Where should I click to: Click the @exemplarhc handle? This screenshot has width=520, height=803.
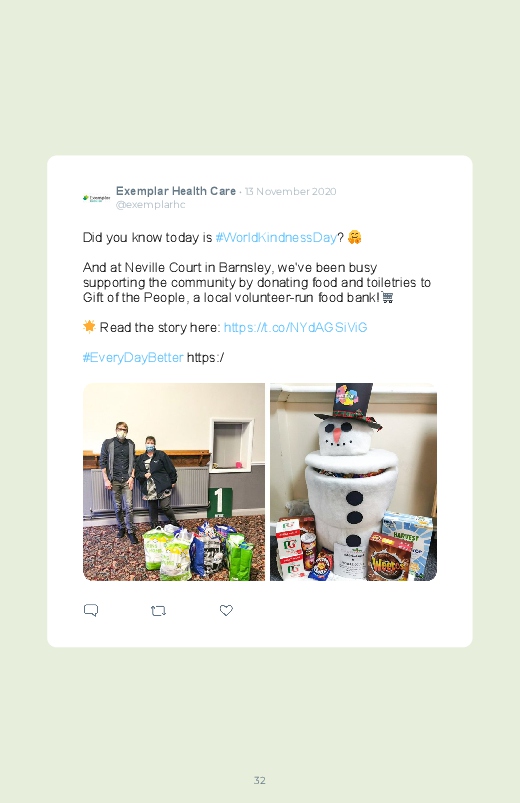coord(151,204)
